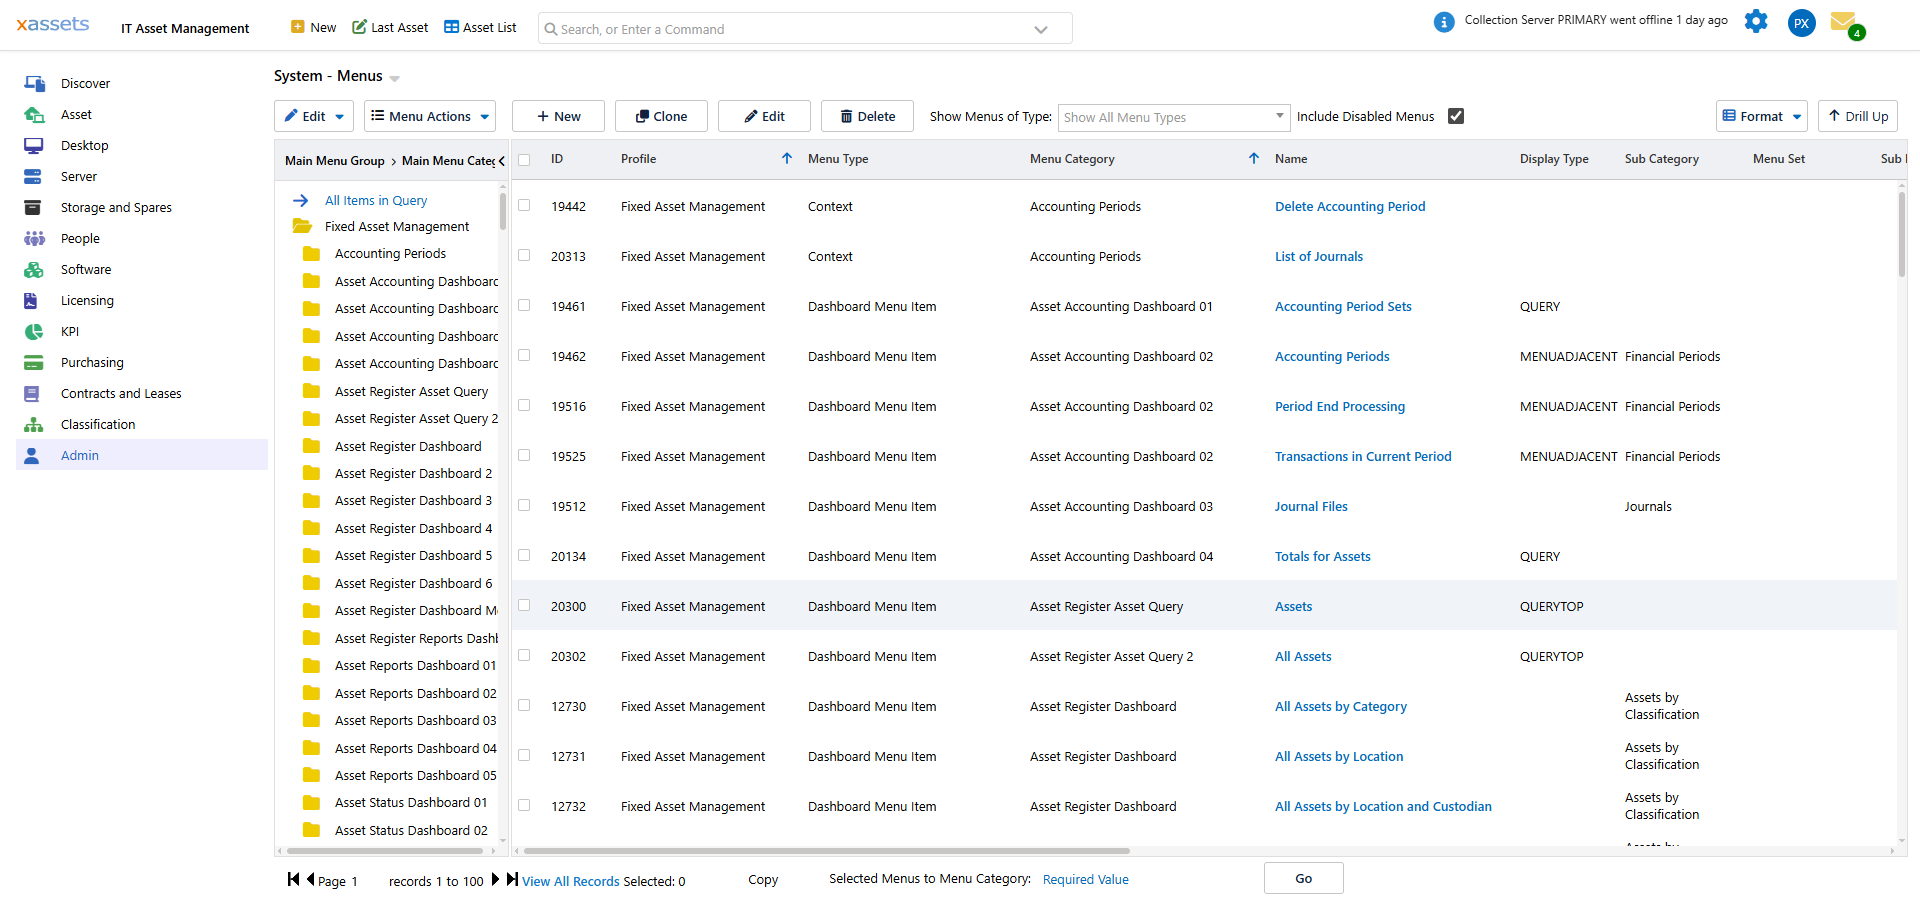
Task: Open the Show All Menu Types dropdown
Action: pyautogui.click(x=1172, y=117)
